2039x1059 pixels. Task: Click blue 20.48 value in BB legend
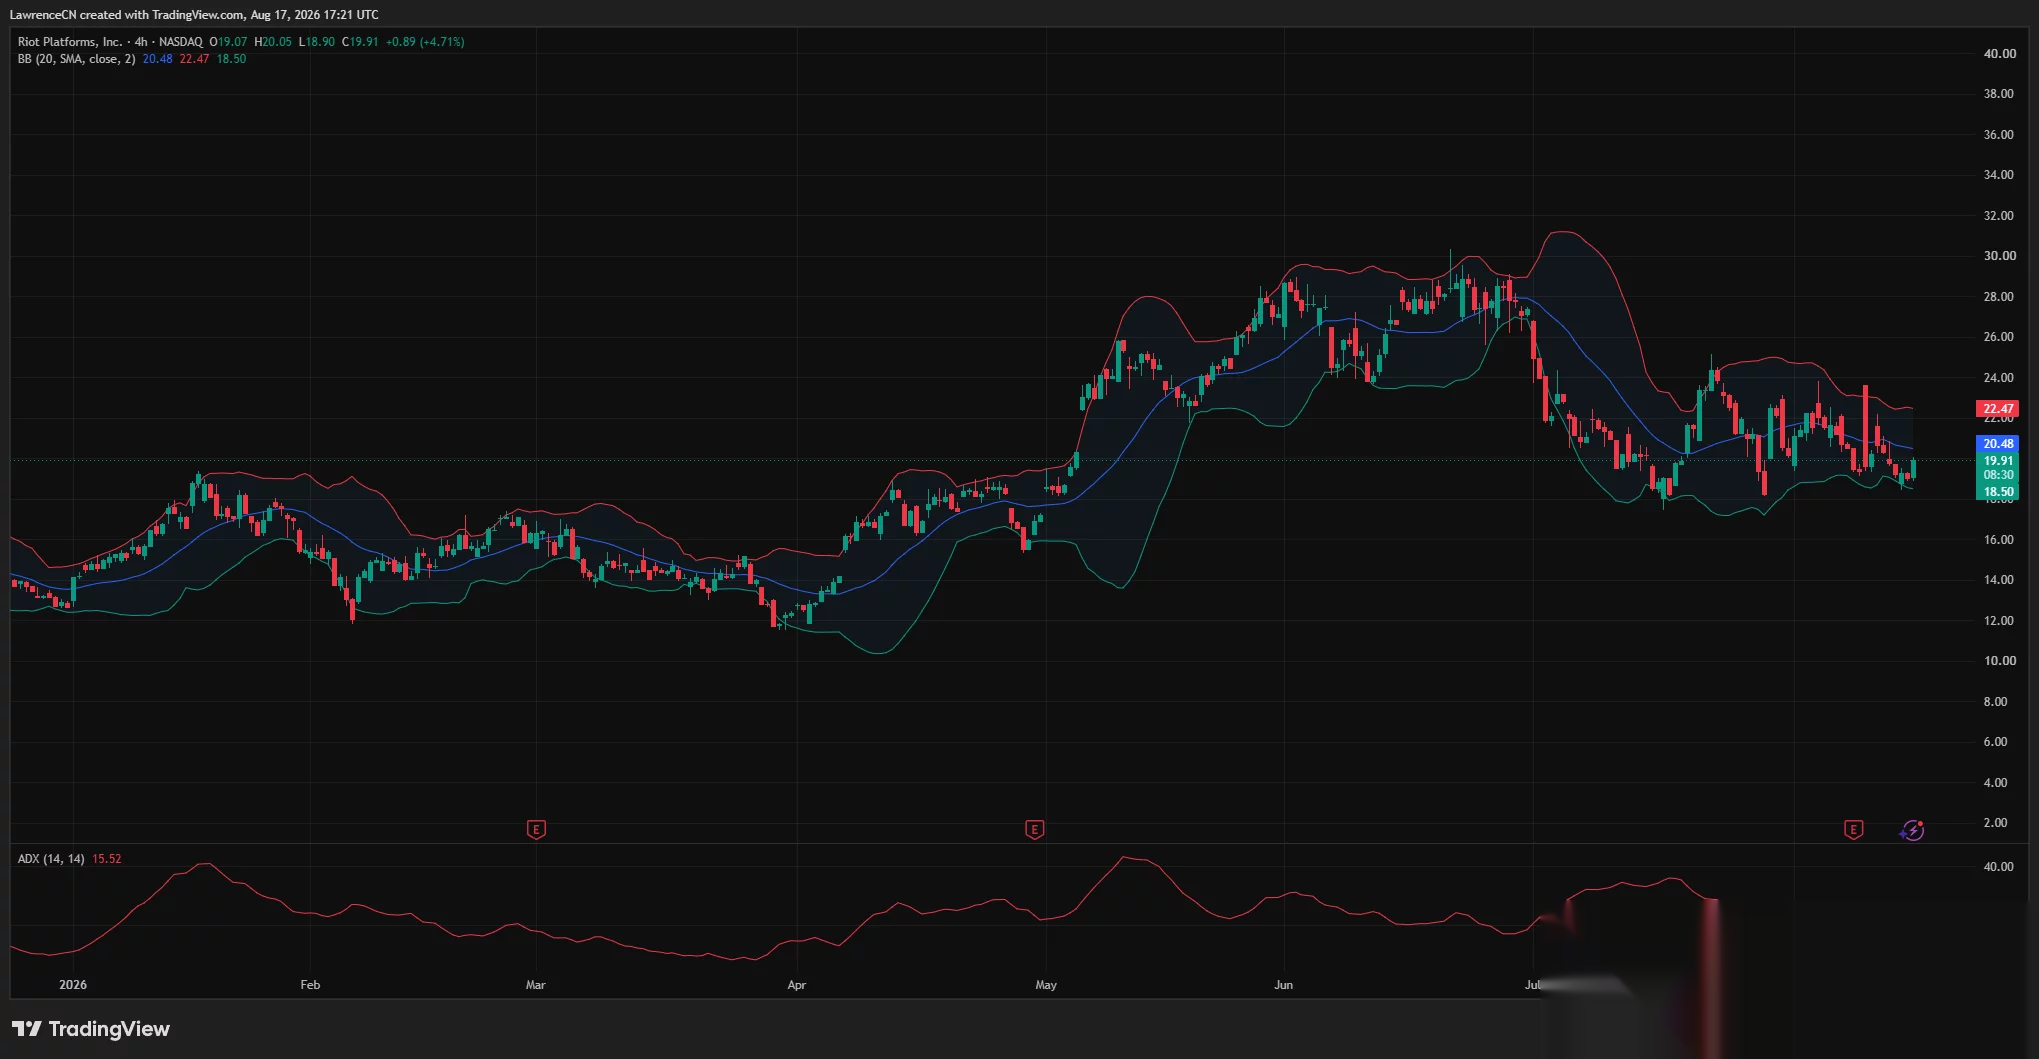pos(157,59)
